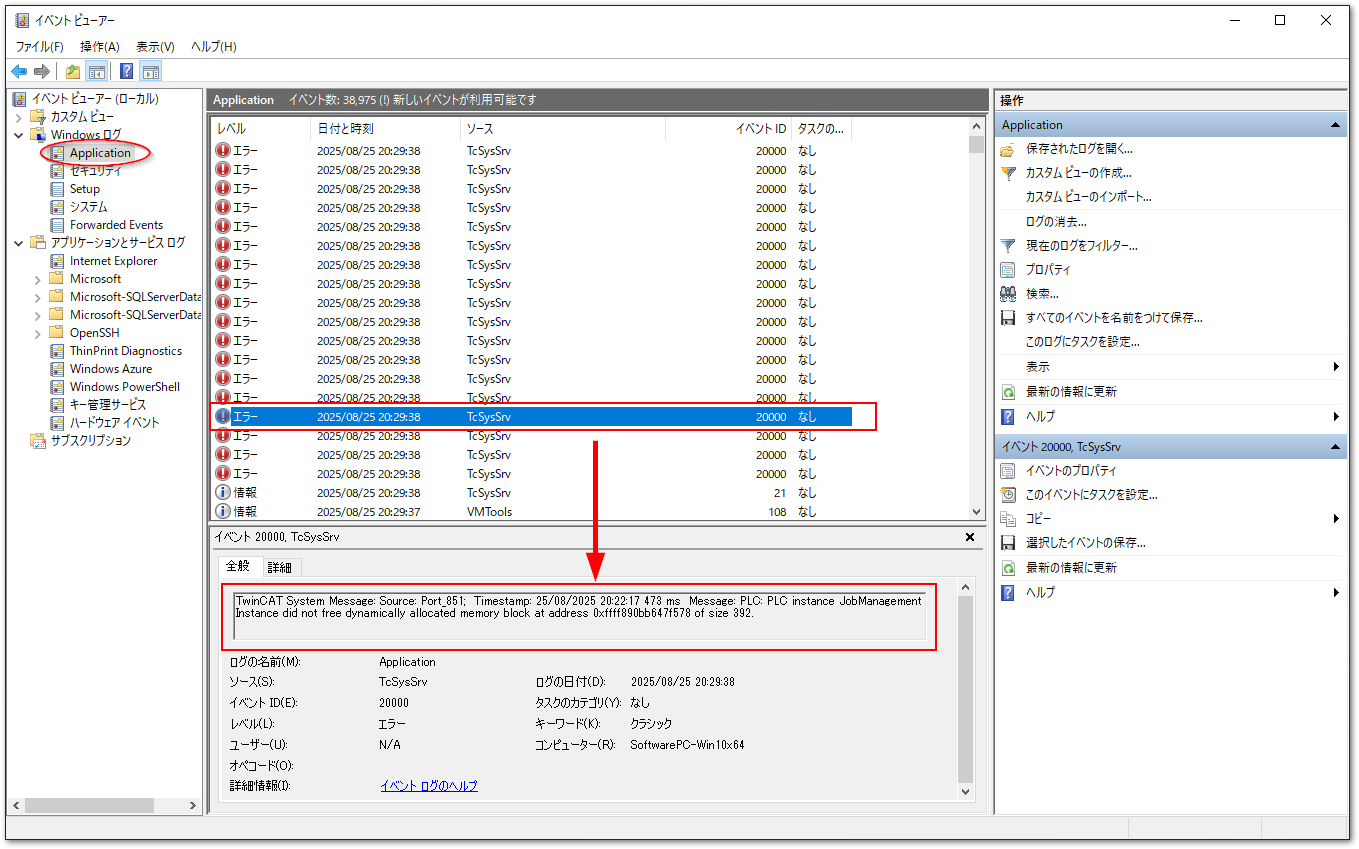
Task: Click 最新の情報に更新 under イベント 20000 section
Action: [x=1071, y=568]
